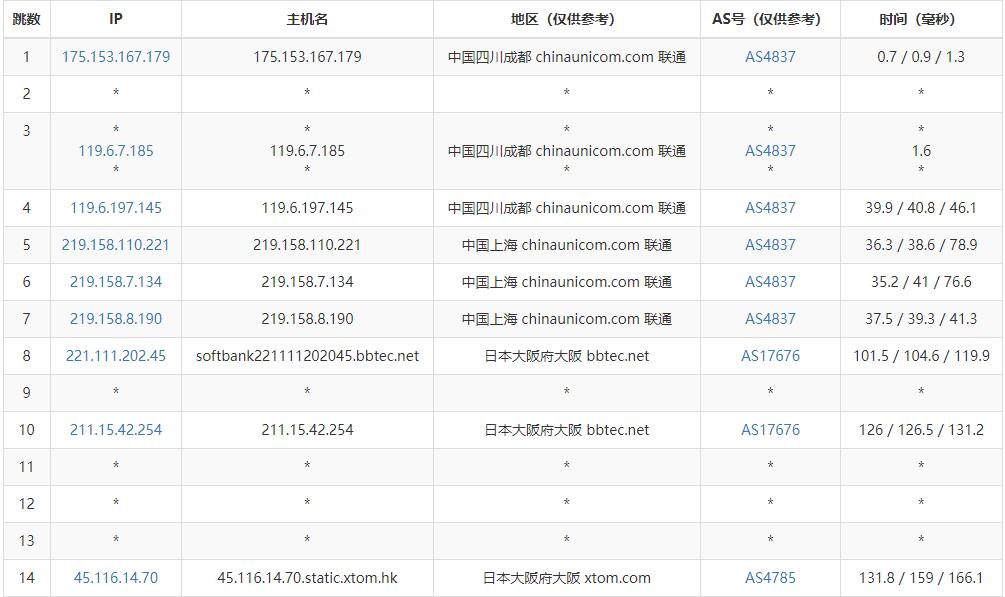Select region 日本大阪府大阪 bbtec.net in hop 8
The image size is (1005, 597).
(x=567, y=356)
